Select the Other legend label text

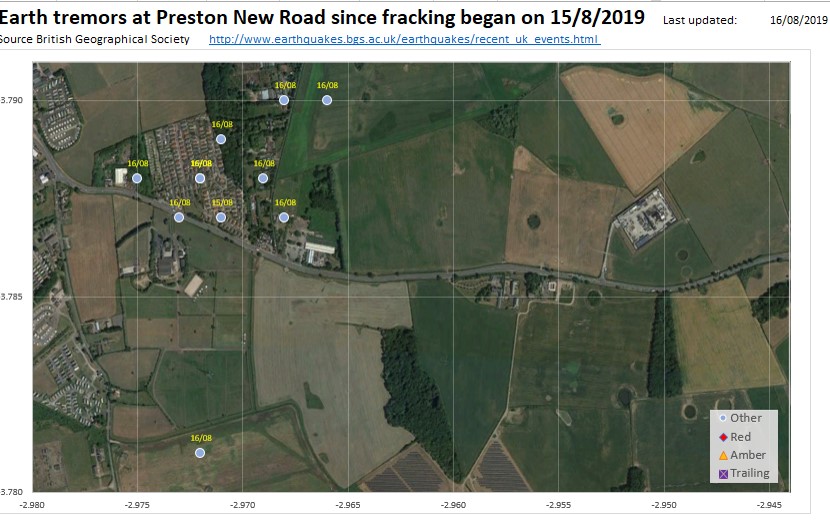point(746,418)
